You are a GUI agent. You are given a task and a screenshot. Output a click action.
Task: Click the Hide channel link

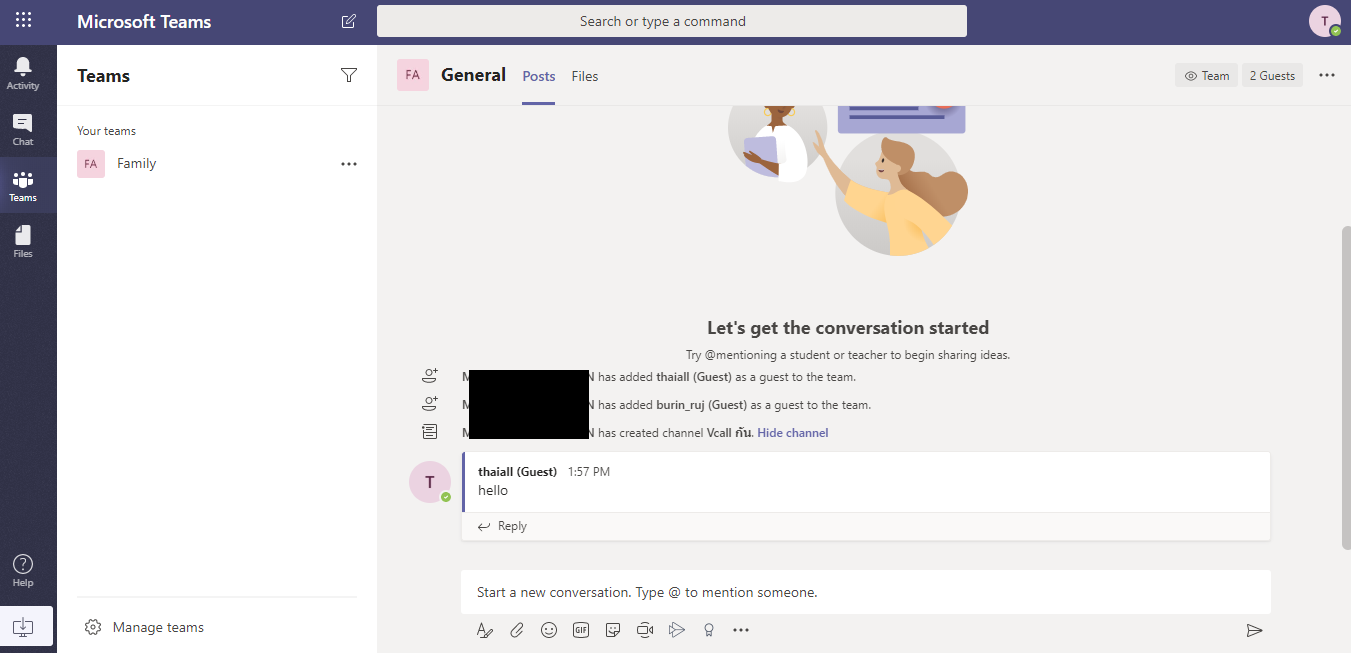(792, 433)
